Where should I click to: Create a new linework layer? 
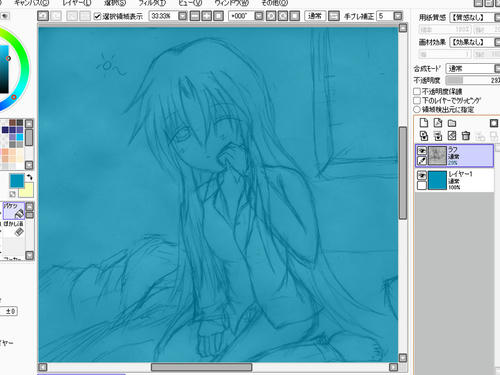(x=438, y=123)
